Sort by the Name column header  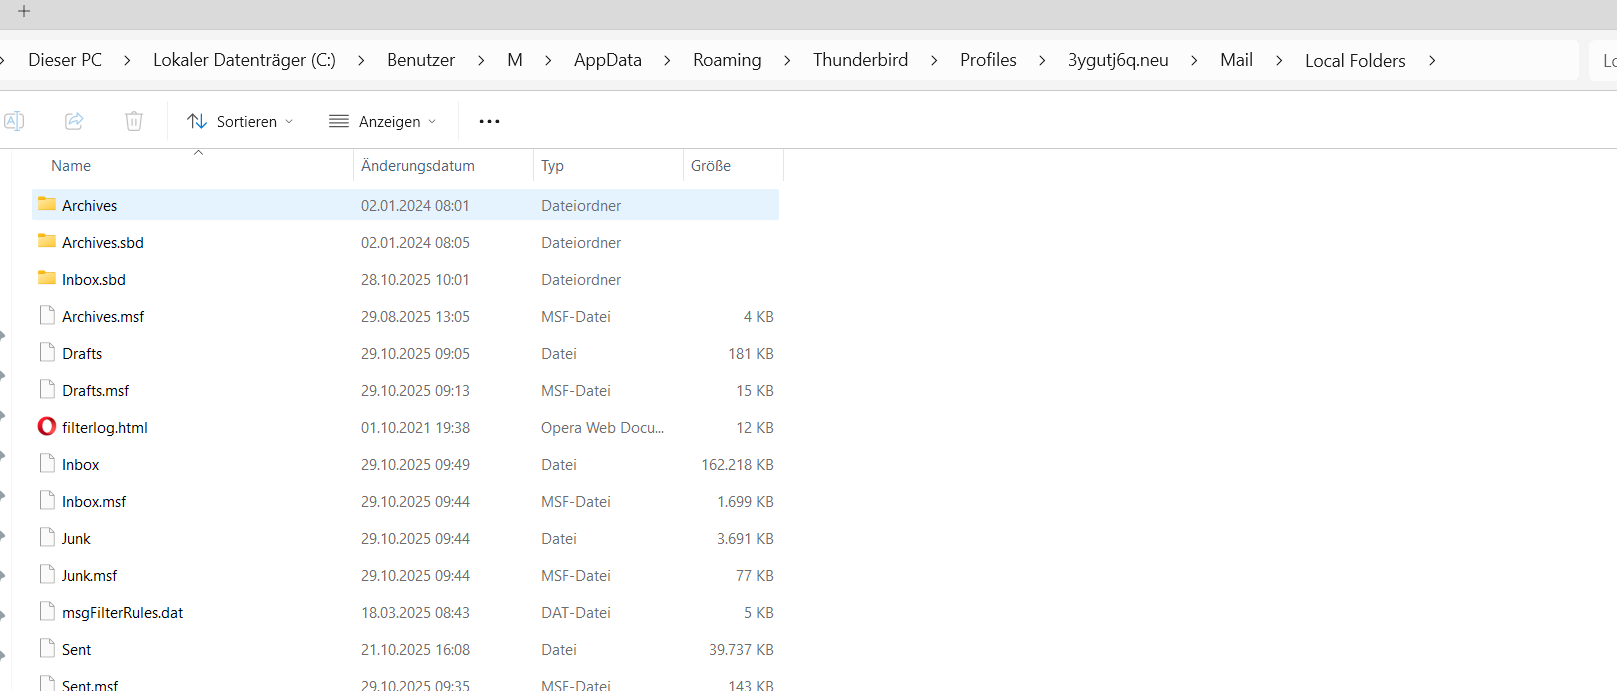(71, 166)
